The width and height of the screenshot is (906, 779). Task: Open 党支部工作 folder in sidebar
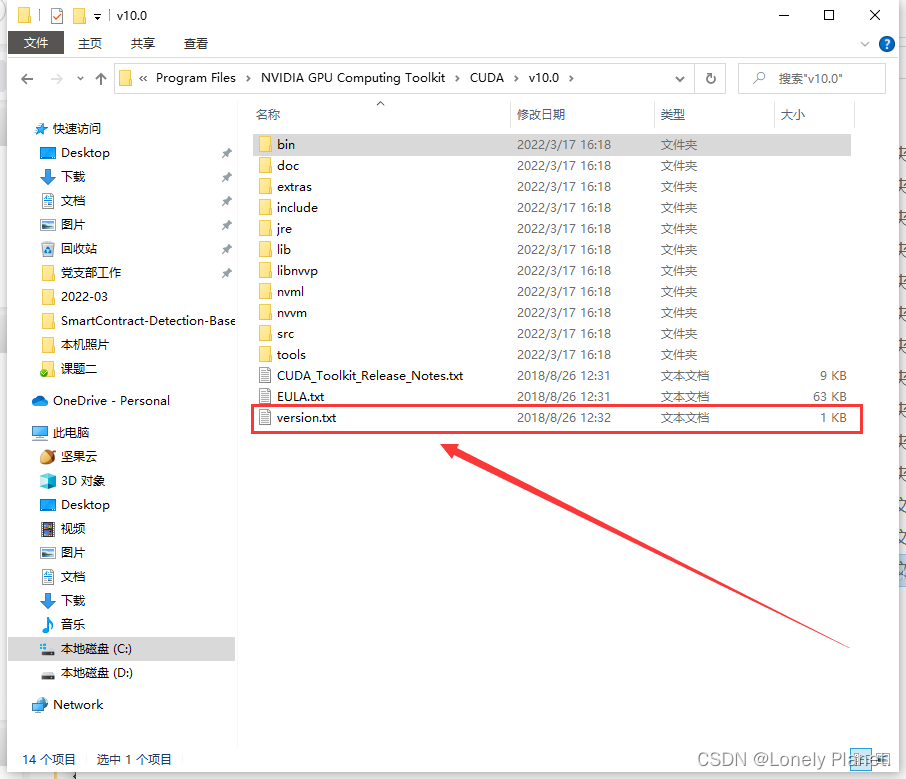[91, 273]
